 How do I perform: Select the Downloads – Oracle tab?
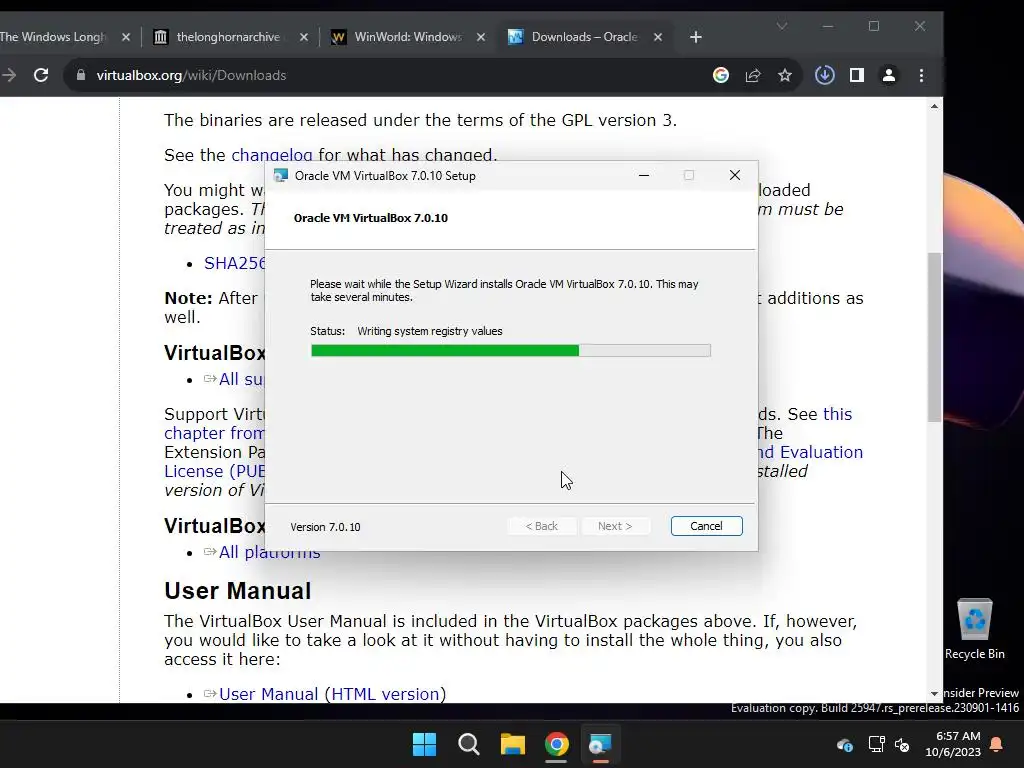tap(584, 37)
